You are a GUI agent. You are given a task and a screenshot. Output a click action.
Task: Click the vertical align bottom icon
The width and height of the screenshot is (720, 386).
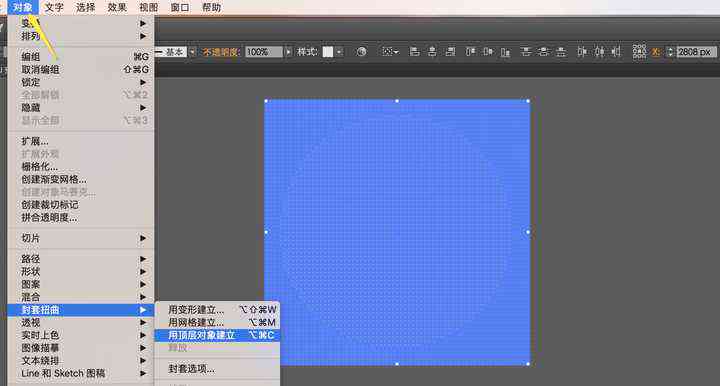point(506,52)
